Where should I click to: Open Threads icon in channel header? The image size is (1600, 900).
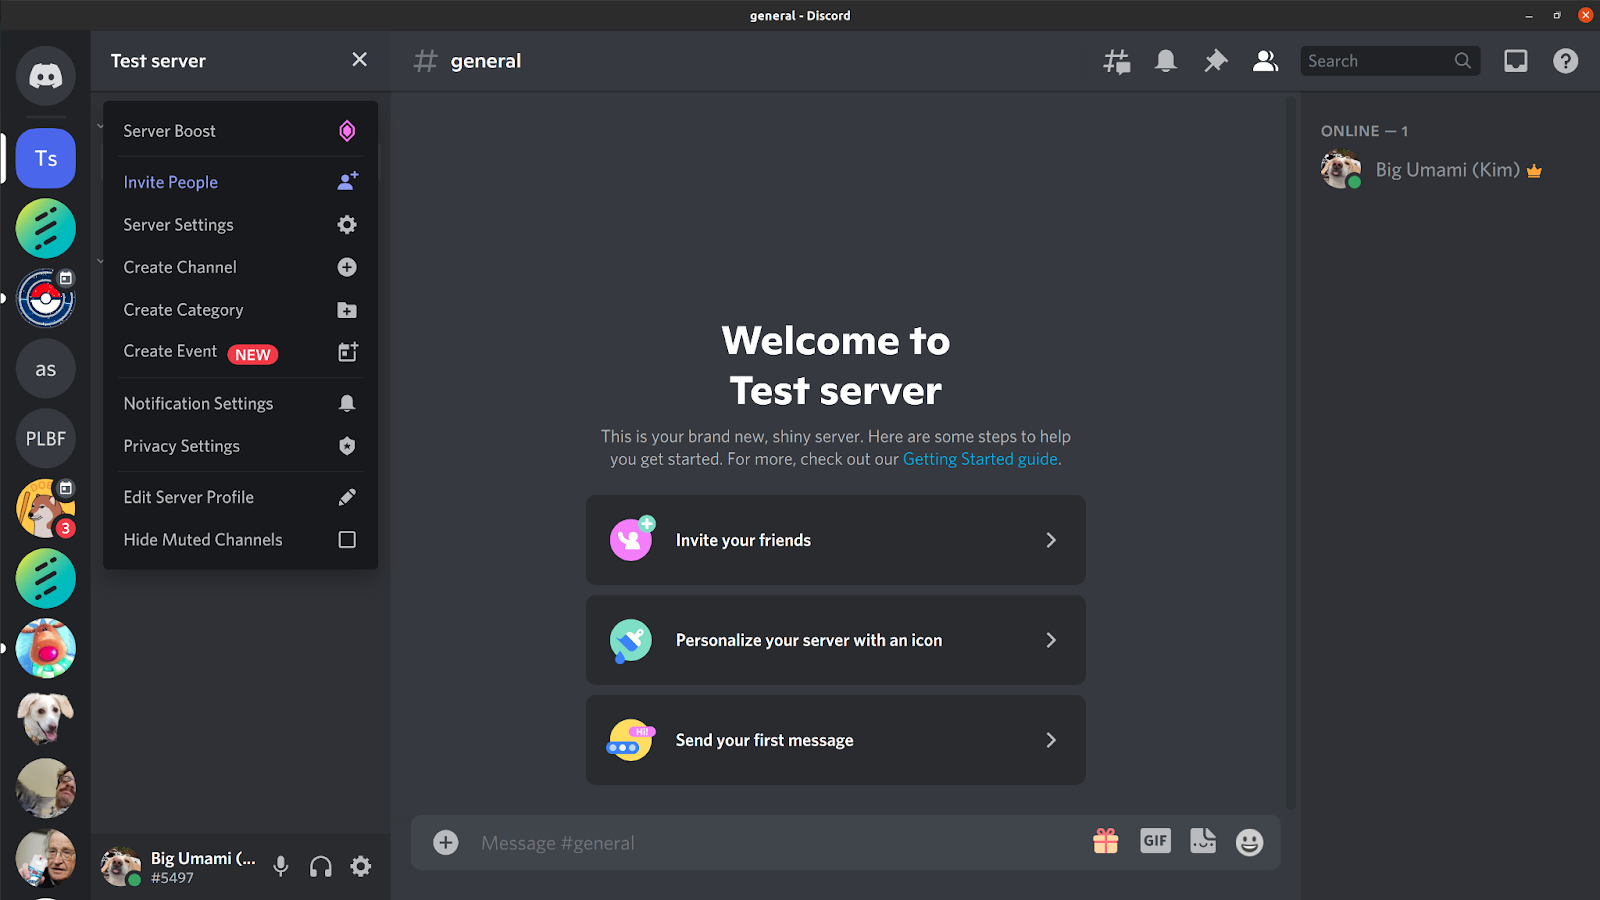pos(1116,61)
